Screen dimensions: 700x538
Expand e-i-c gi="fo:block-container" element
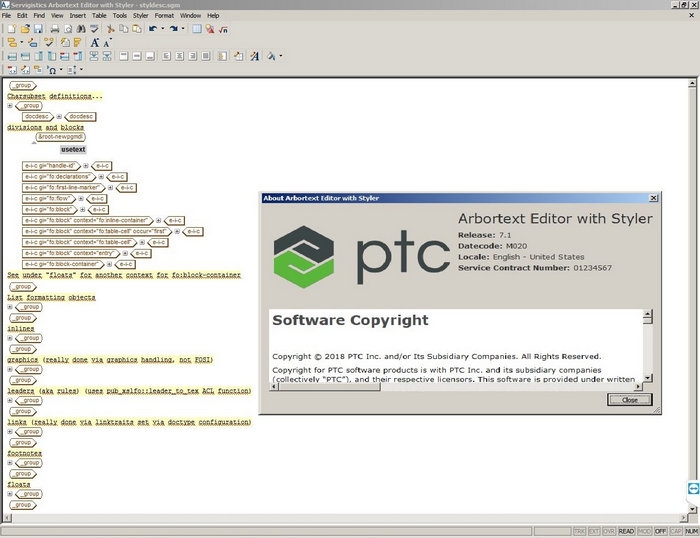coord(109,264)
